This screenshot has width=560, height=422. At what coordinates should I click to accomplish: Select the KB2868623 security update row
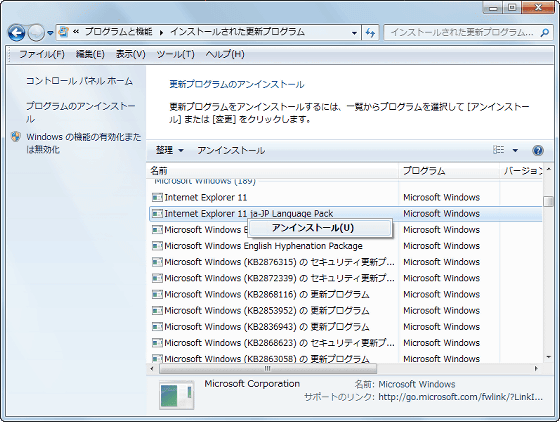click(346, 343)
